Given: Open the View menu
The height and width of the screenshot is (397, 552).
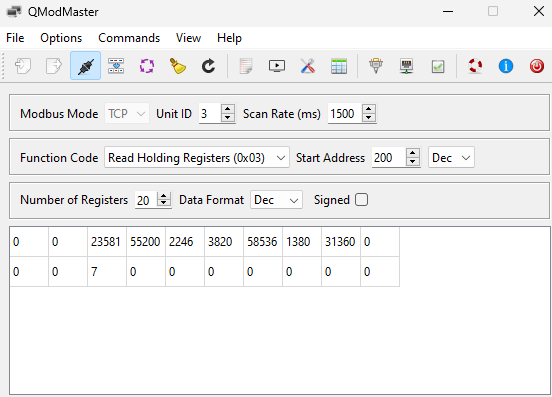Looking at the screenshot, I should (188, 38).
